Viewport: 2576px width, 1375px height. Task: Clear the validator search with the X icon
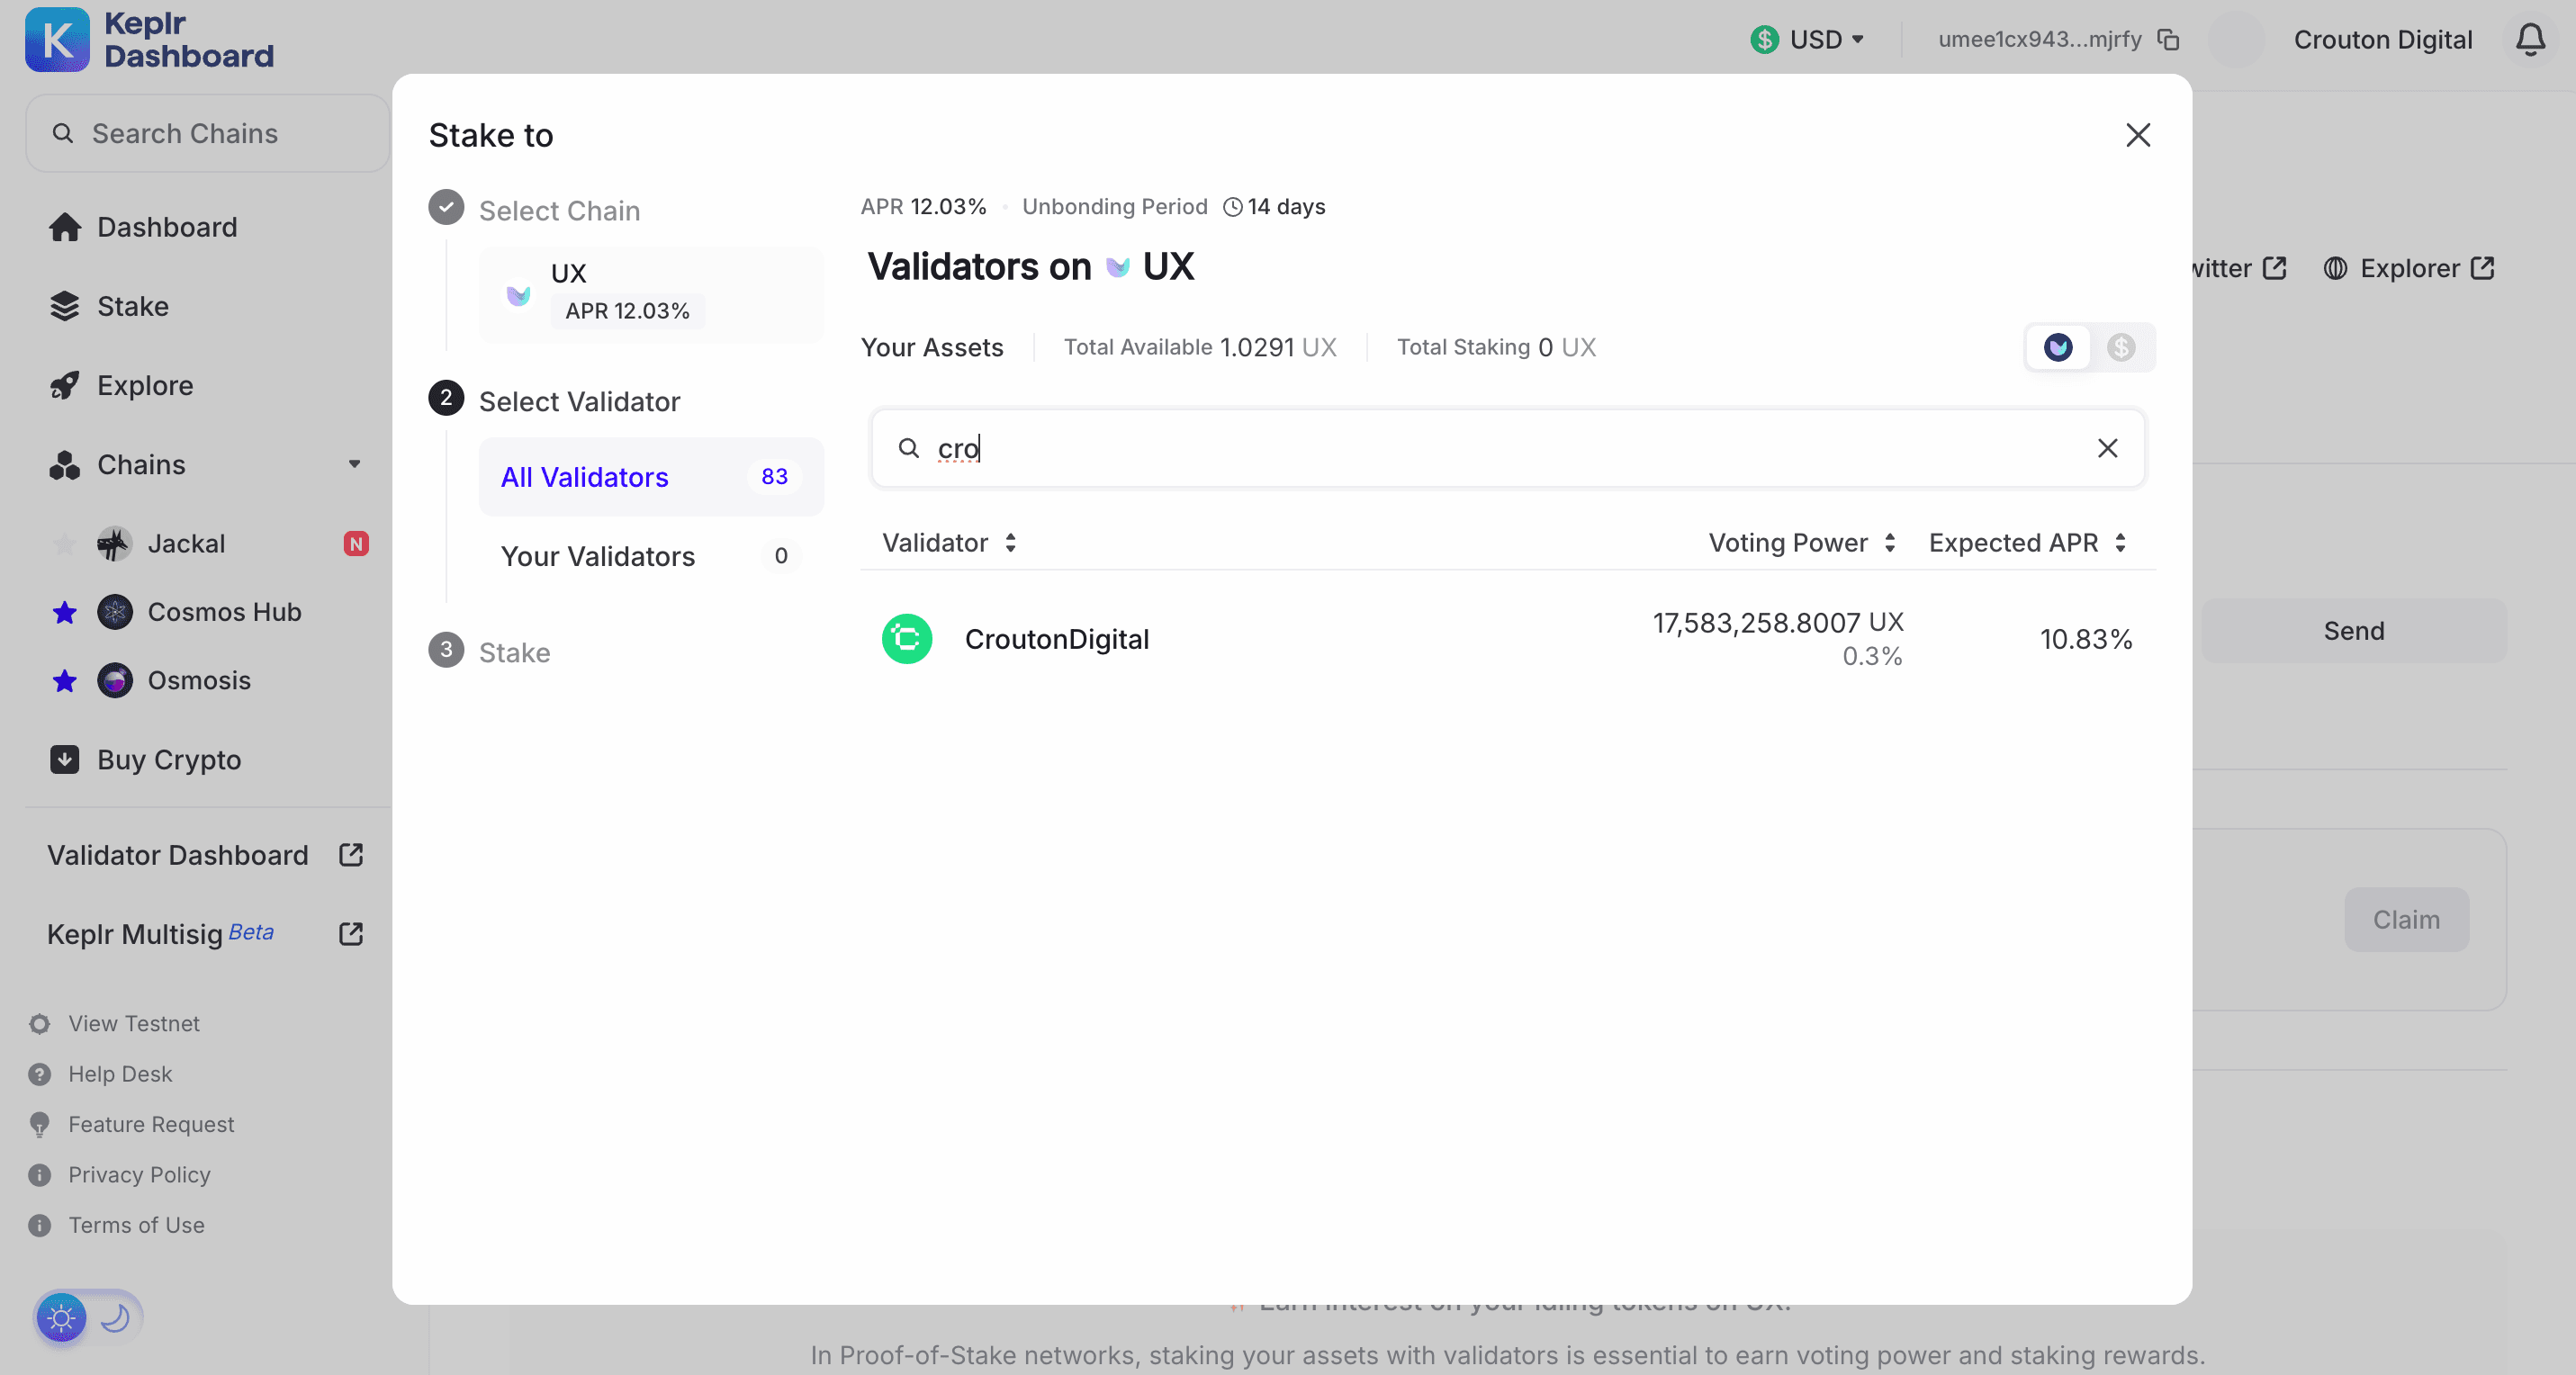click(2107, 447)
